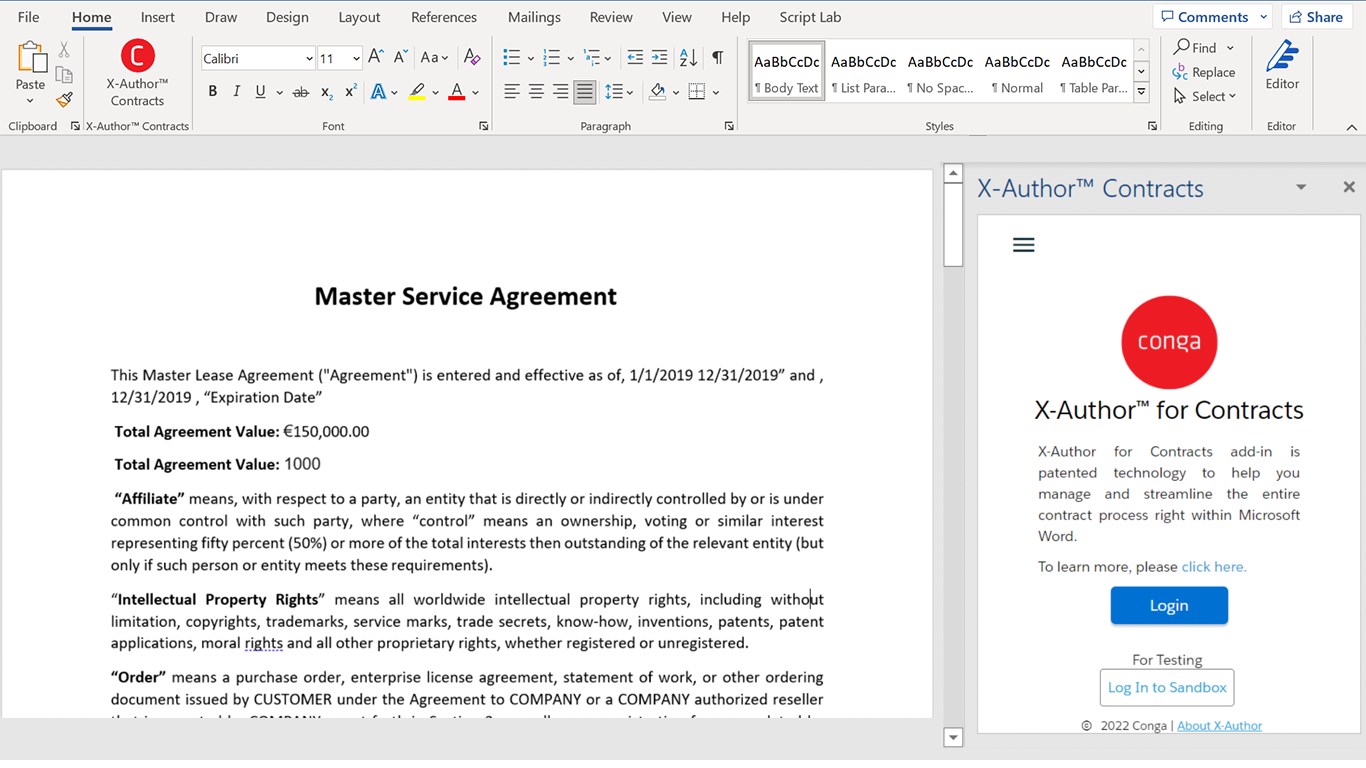Sort the selected text
Screen dimensions: 1366x768
point(688,58)
